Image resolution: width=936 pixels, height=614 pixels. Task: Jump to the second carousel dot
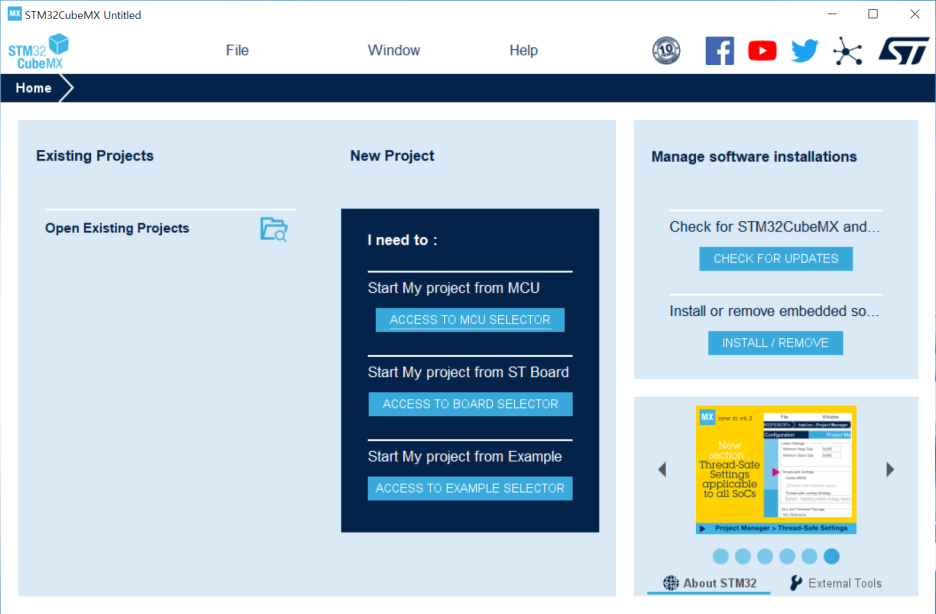(743, 556)
